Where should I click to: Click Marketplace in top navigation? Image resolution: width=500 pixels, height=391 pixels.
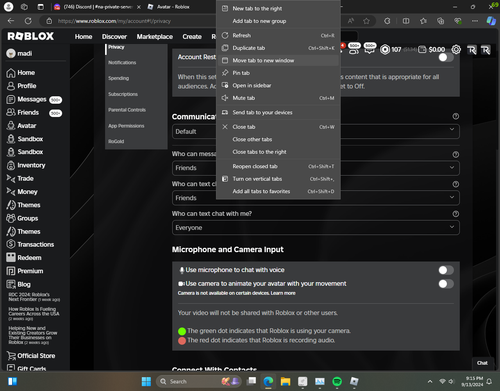click(x=155, y=37)
